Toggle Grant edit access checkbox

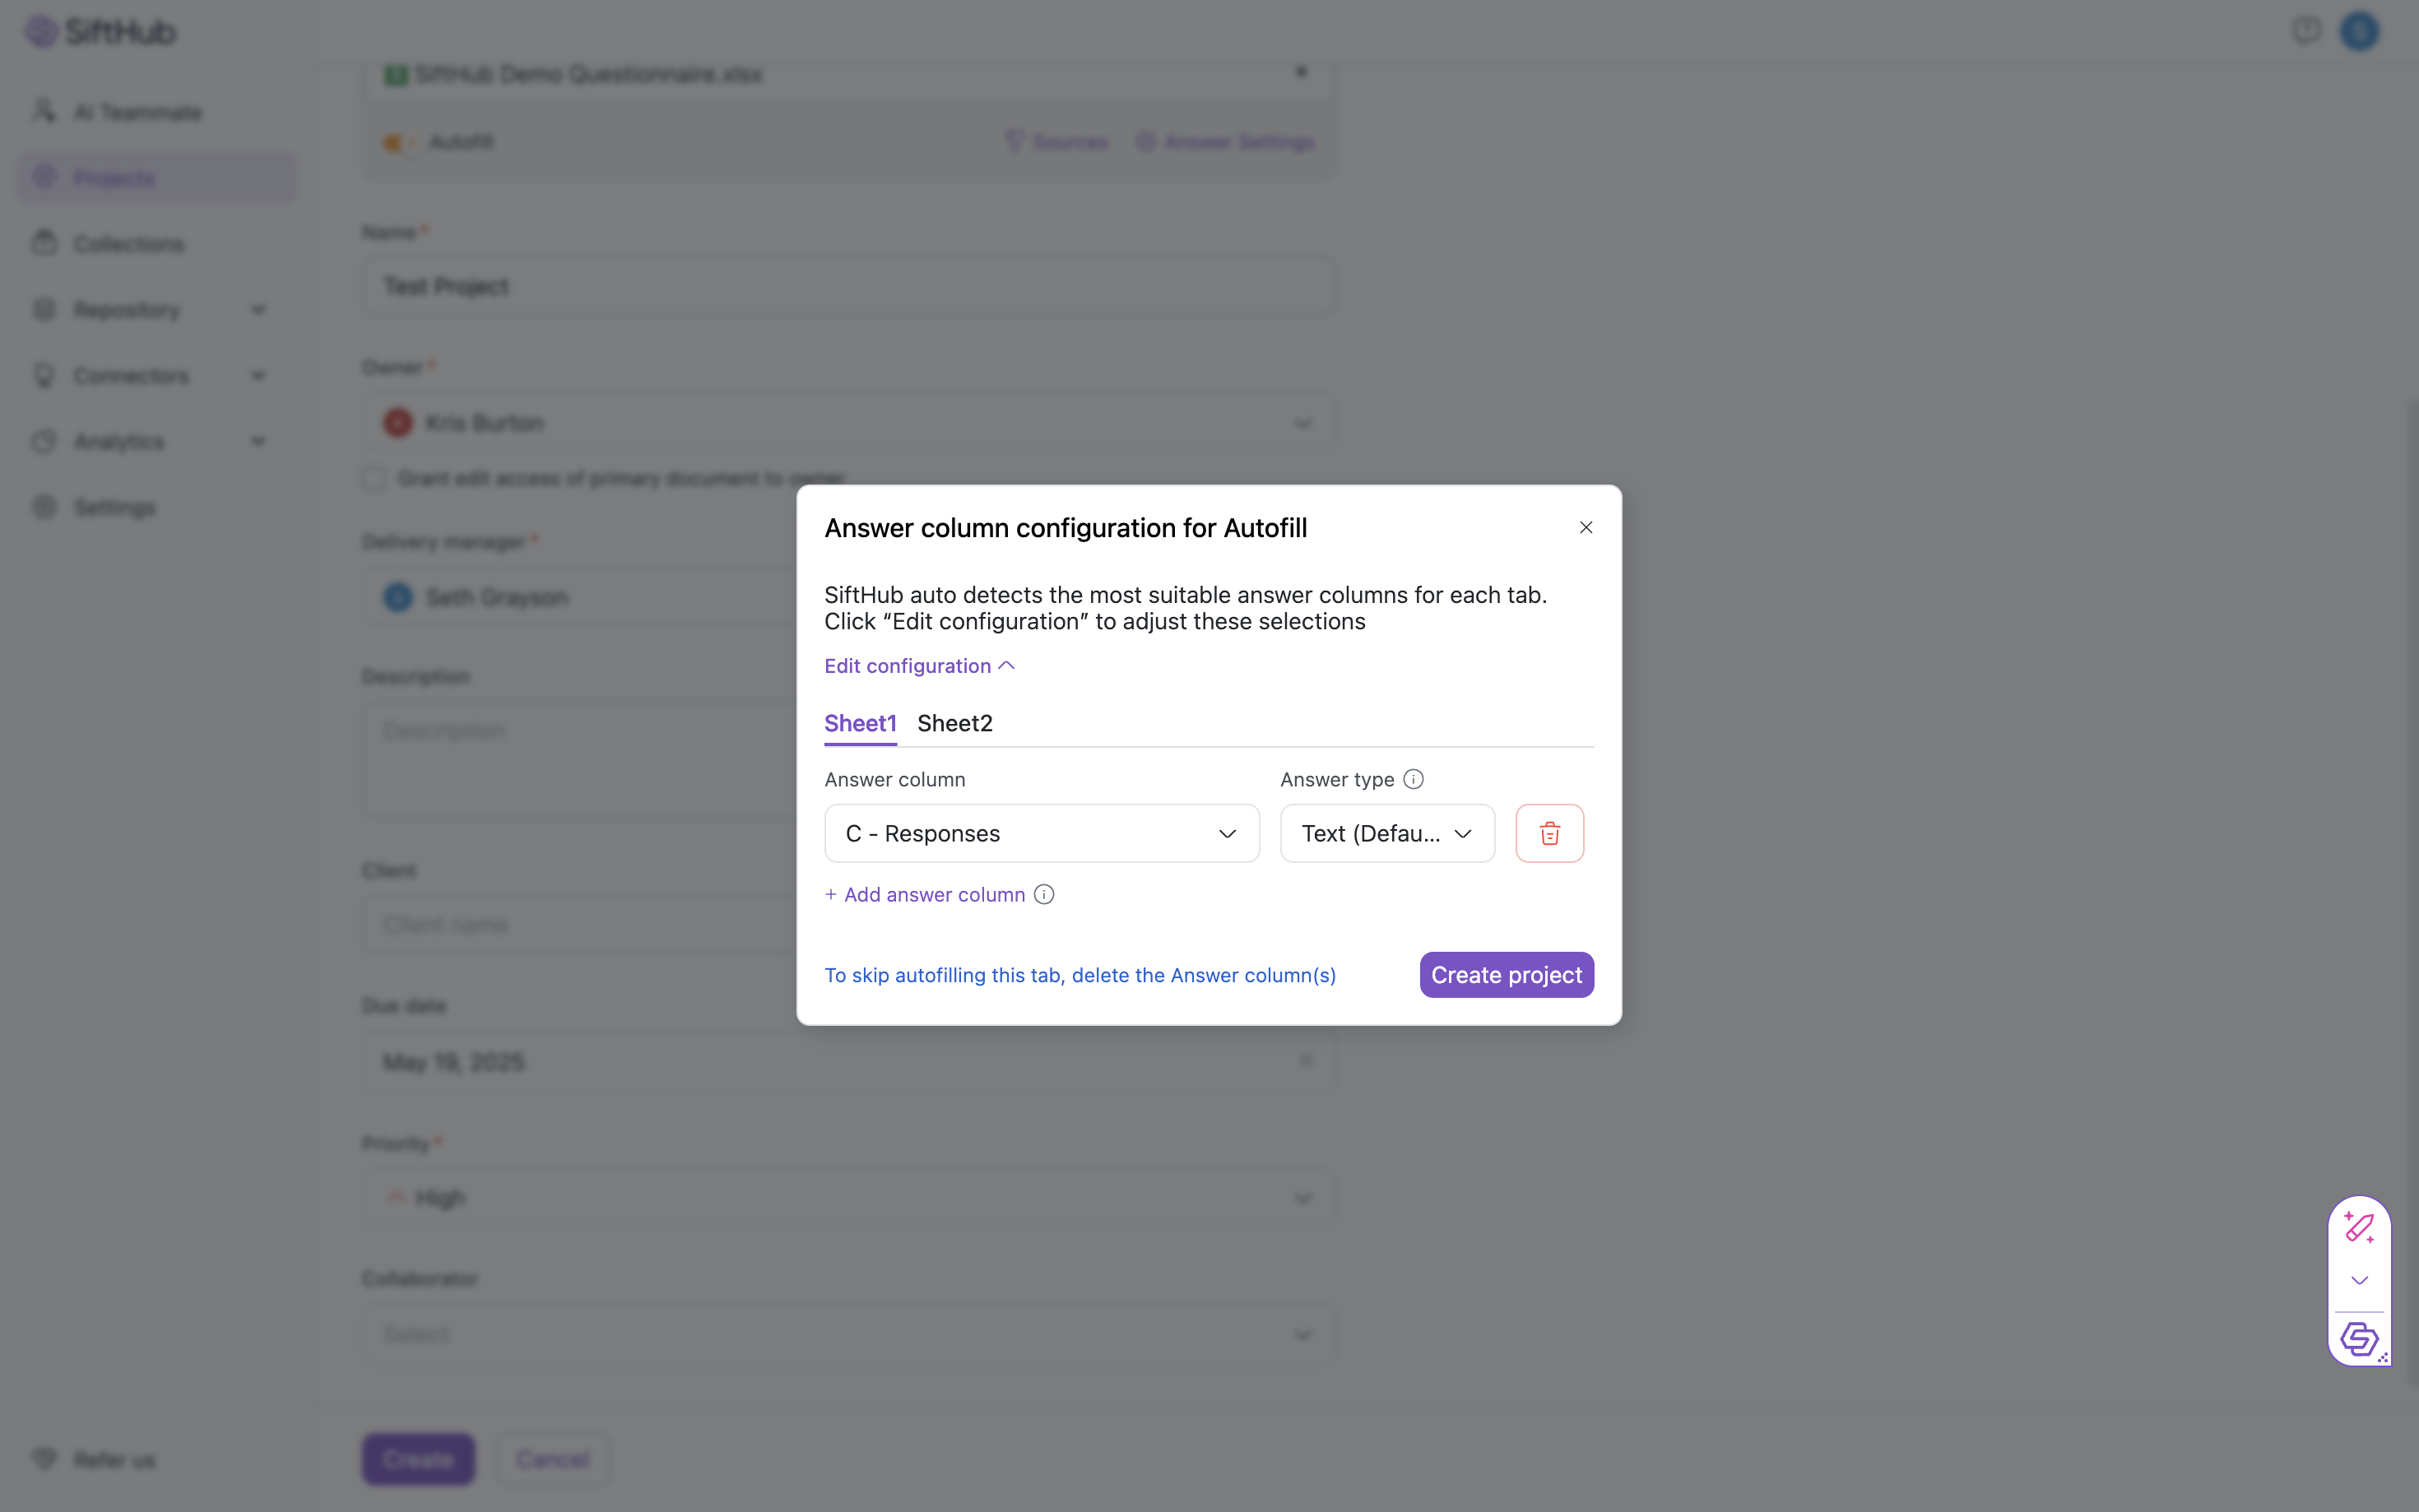coord(374,478)
